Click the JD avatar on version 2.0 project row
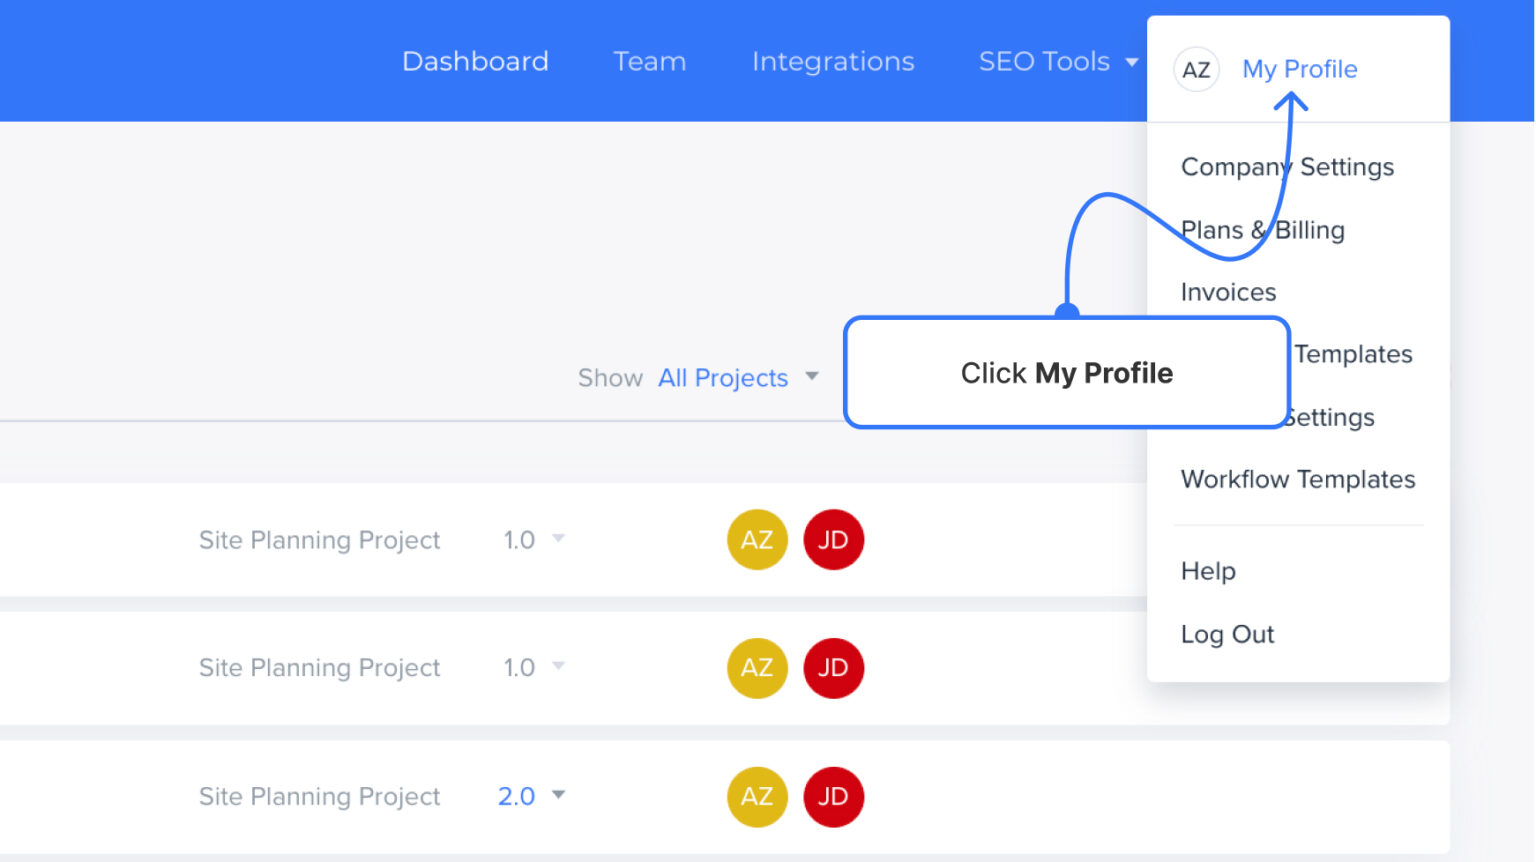Image resolution: width=1536 pixels, height=862 pixels. (834, 796)
